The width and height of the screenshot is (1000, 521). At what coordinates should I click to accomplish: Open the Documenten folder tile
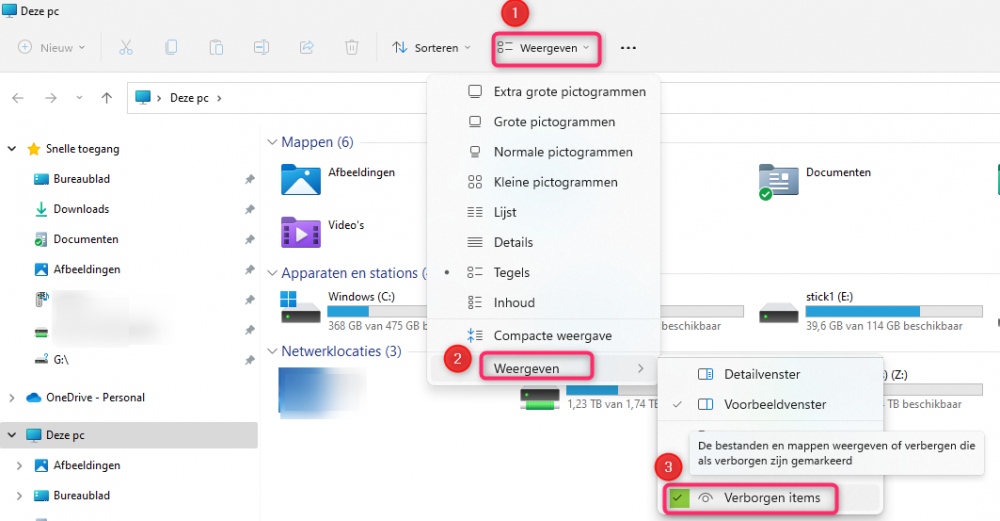814,181
